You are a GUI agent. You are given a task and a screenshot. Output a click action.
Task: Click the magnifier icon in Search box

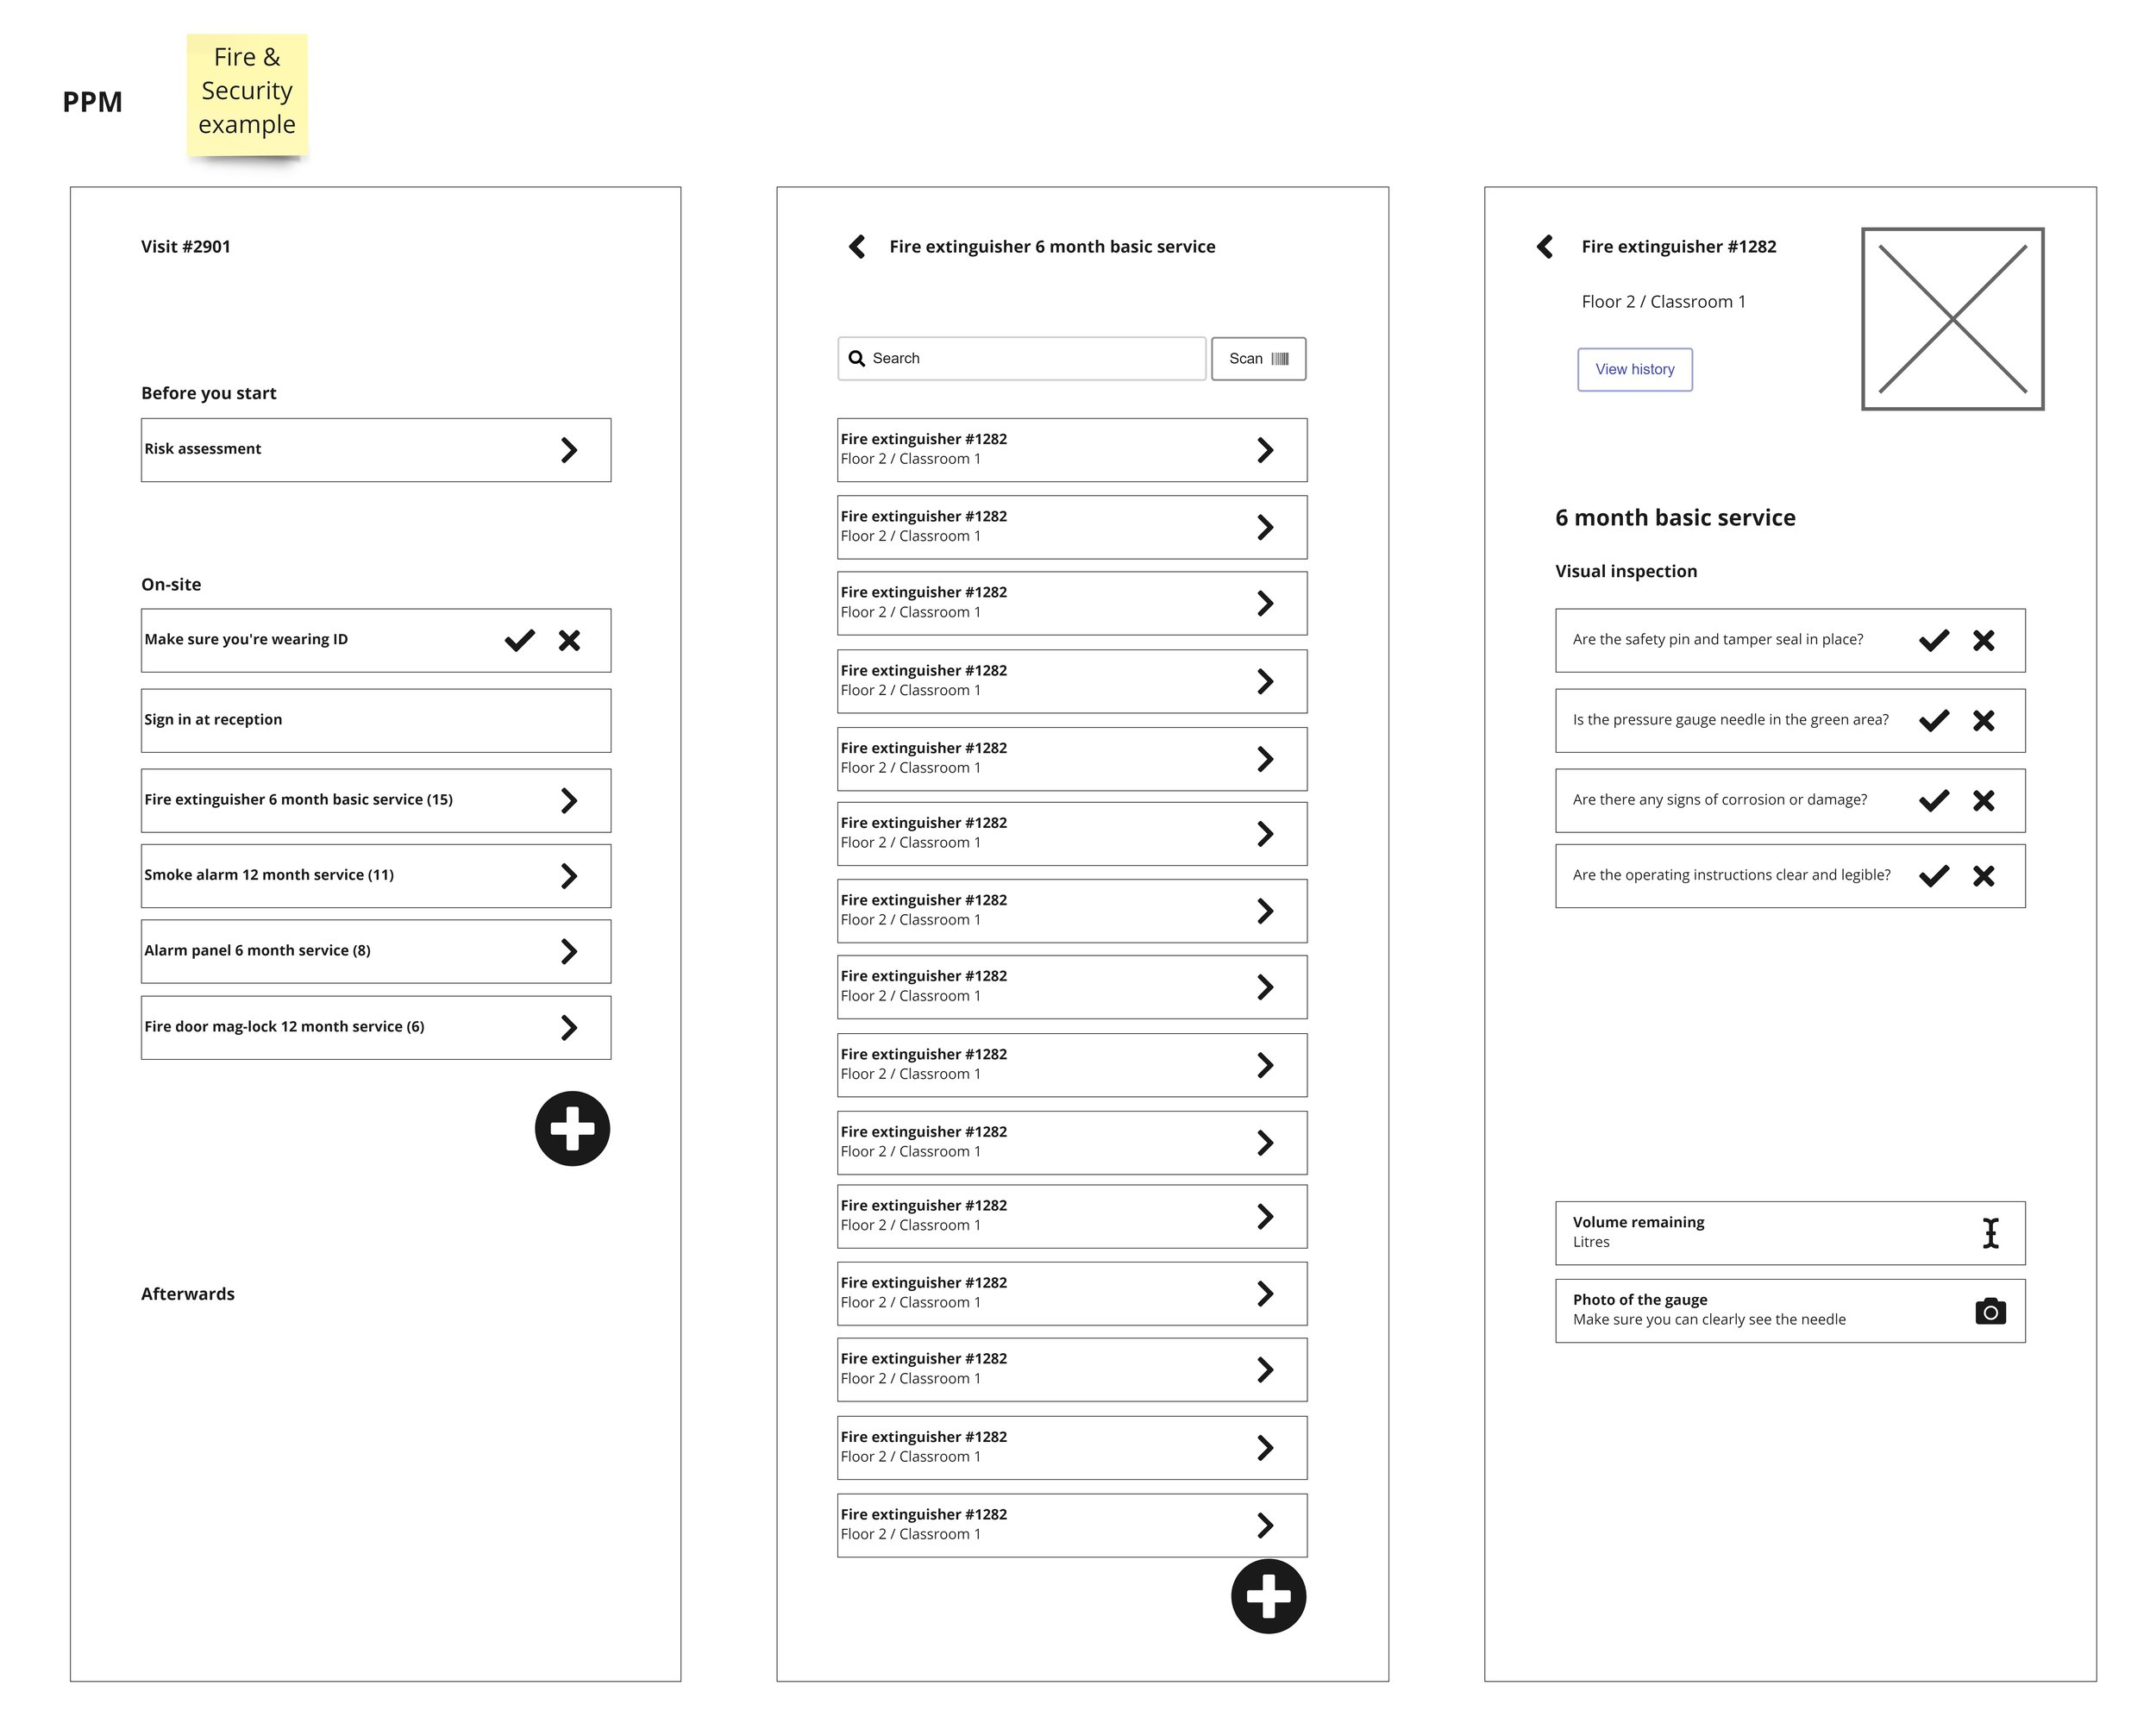(856, 358)
